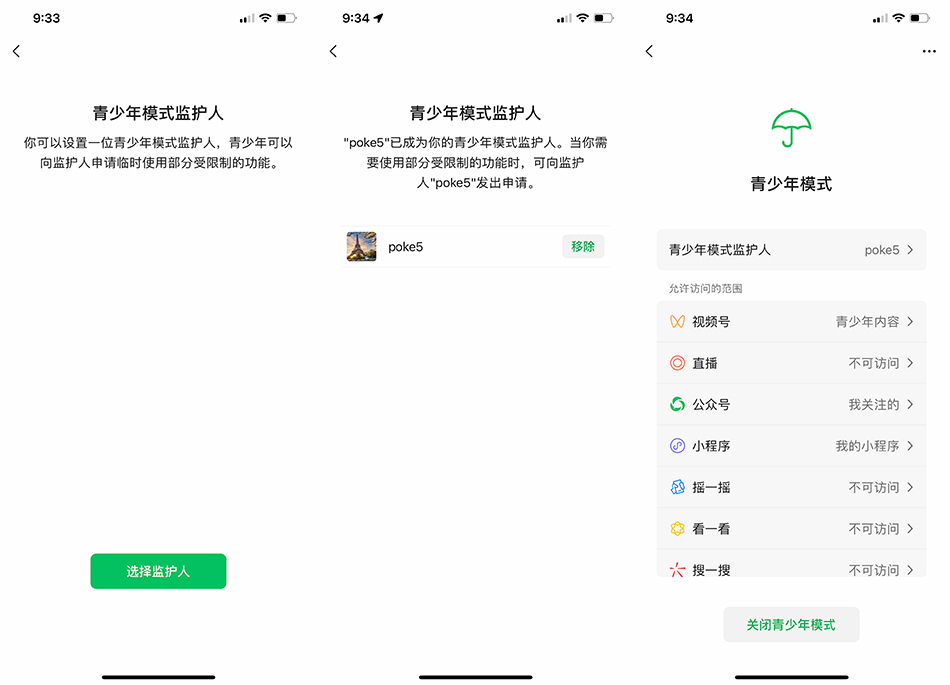Image resolution: width=950 pixels, height=685 pixels.
Task: Open the three-dot more options menu
Action: click(929, 51)
